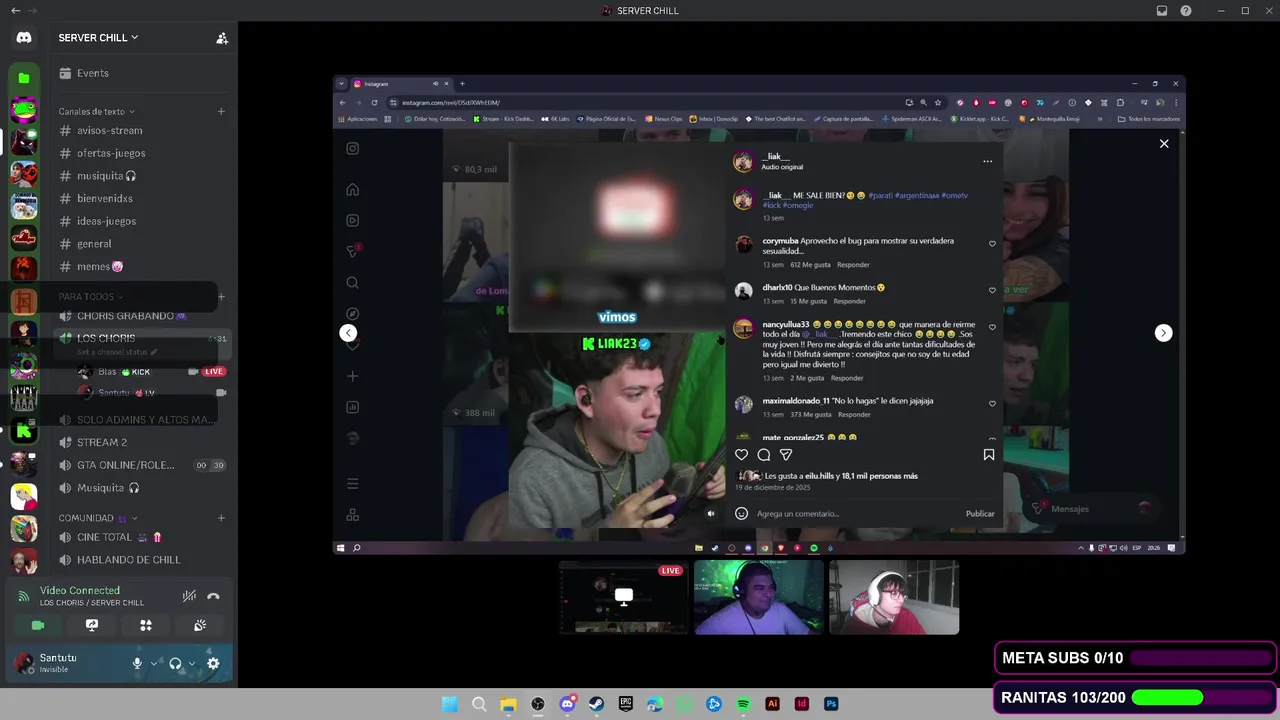The width and height of the screenshot is (1280, 720).
Task: Collapse the PARA TODOS category
Action: pyautogui.click(x=91, y=297)
